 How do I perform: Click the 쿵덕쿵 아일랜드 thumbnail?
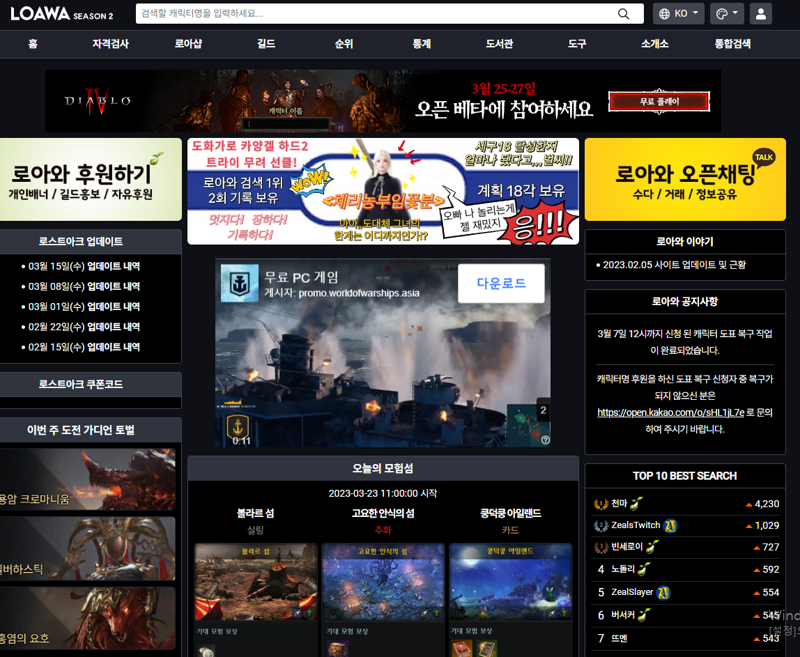tap(511, 582)
